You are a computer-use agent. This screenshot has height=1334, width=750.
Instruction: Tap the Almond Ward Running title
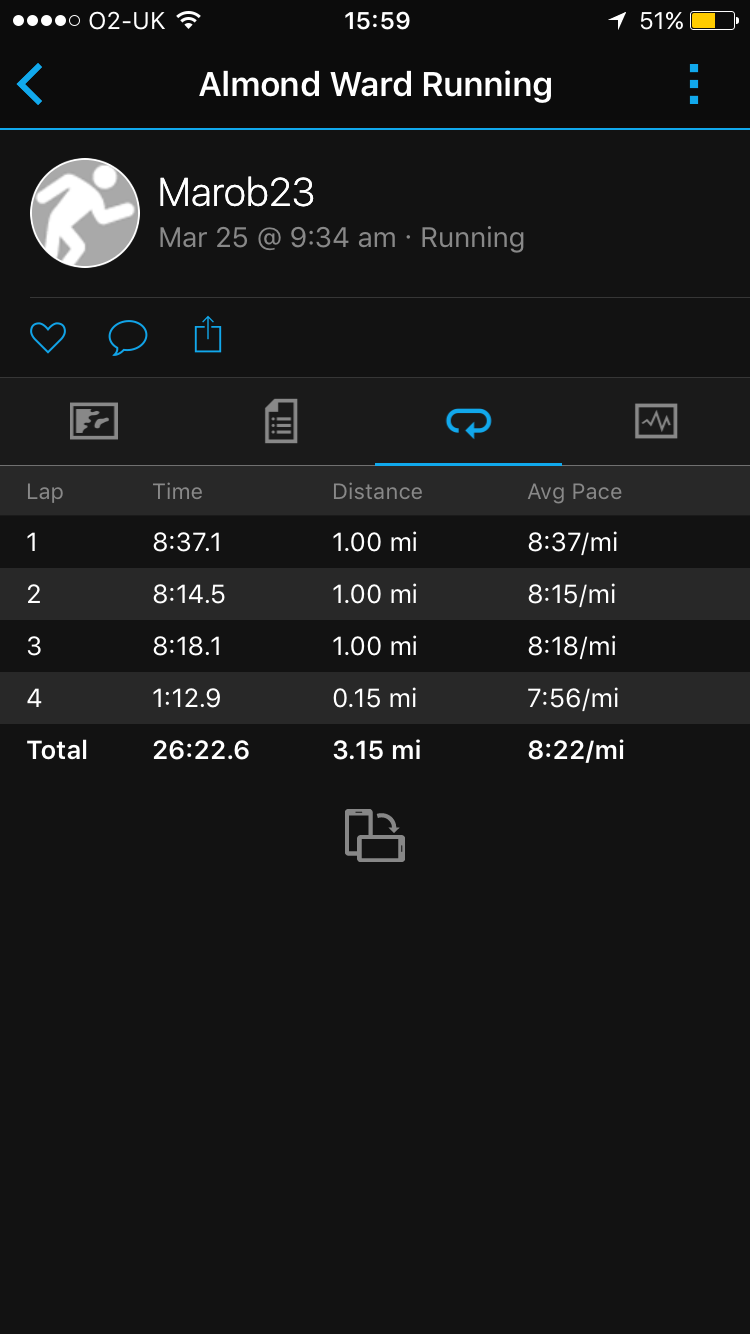(375, 85)
